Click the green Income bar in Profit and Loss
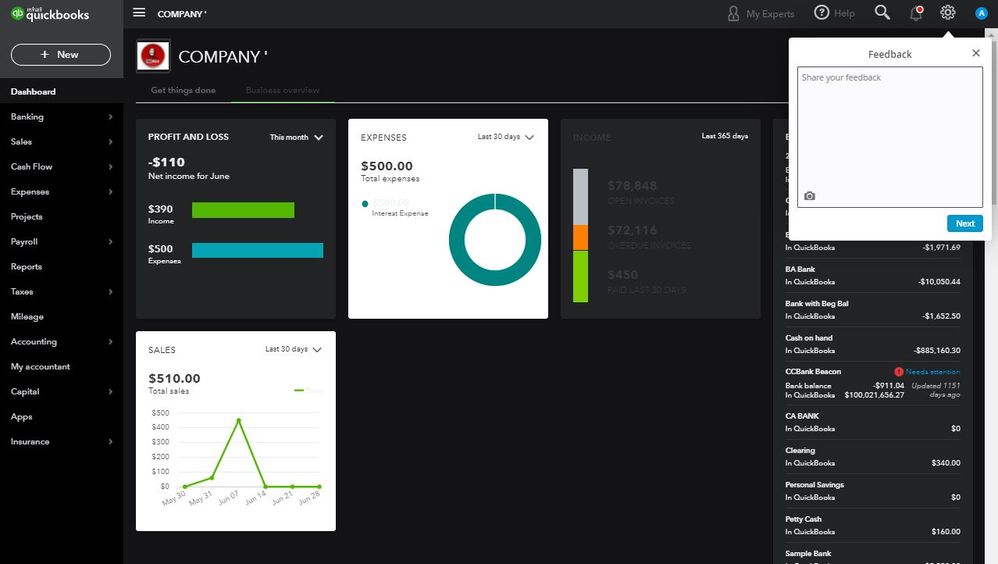The width and height of the screenshot is (998, 564). (x=243, y=210)
